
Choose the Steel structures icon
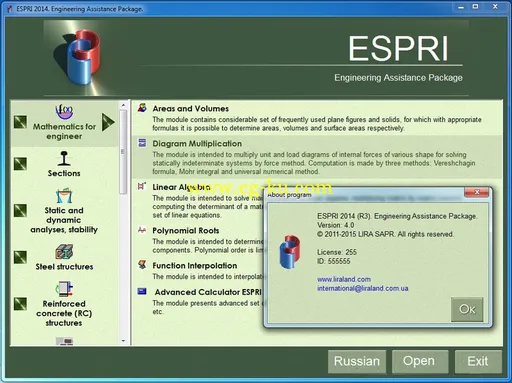pos(64,252)
